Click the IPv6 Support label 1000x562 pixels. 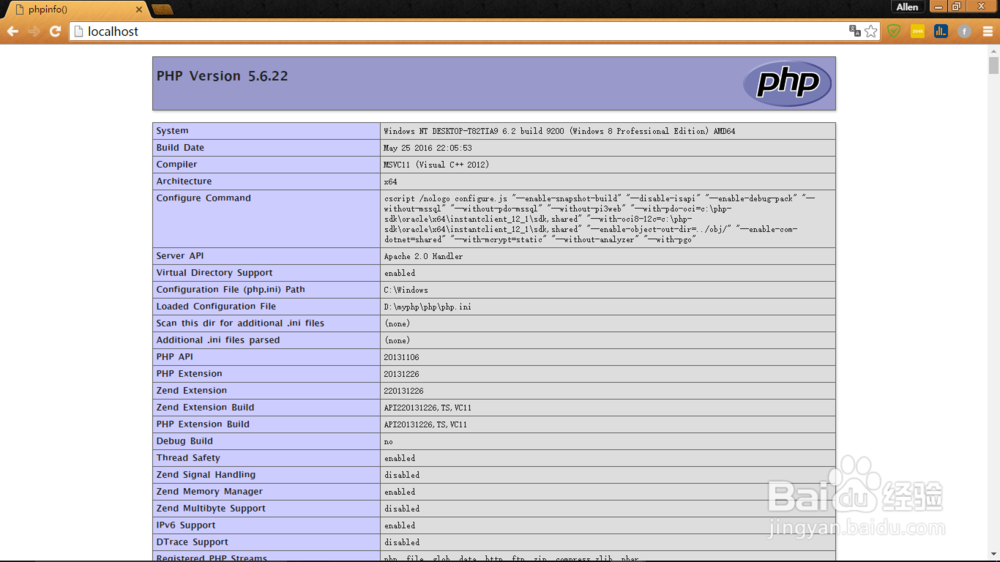coord(186,525)
